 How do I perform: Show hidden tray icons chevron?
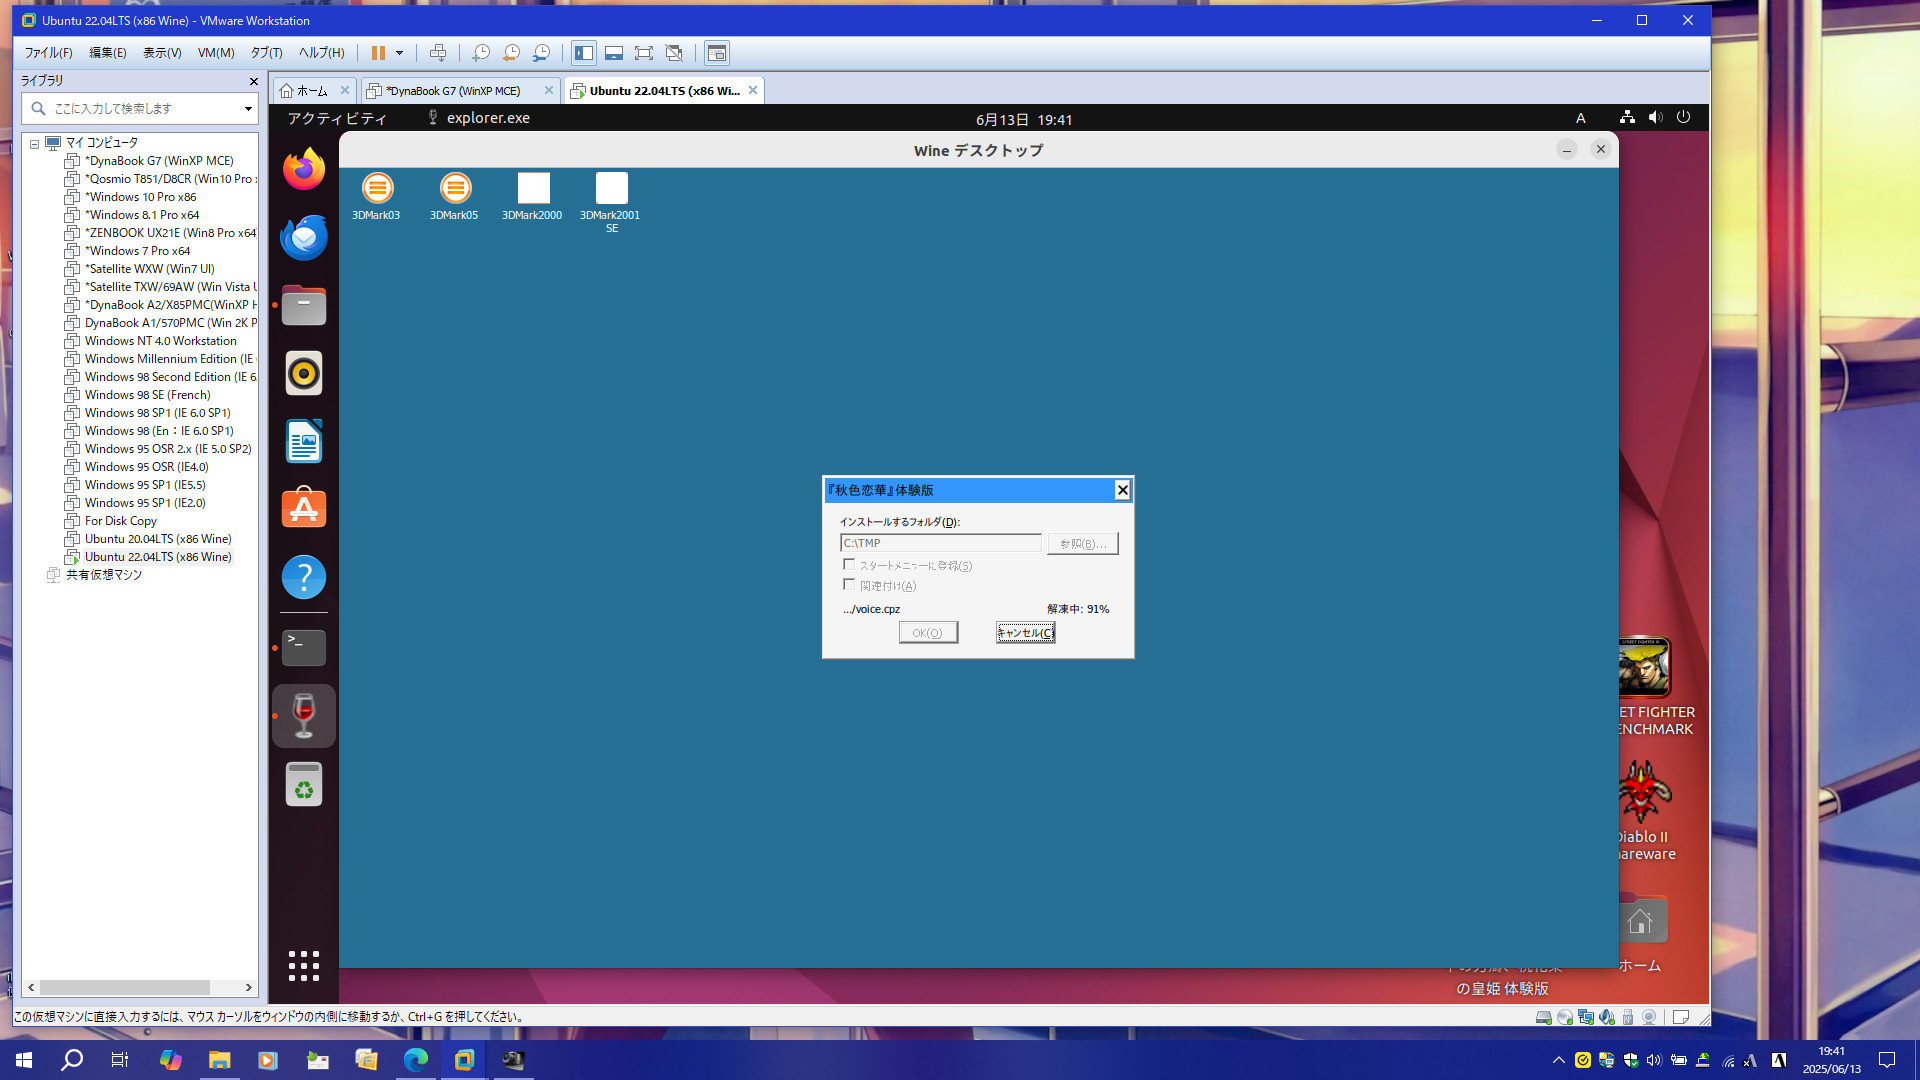pos(1558,1060)
